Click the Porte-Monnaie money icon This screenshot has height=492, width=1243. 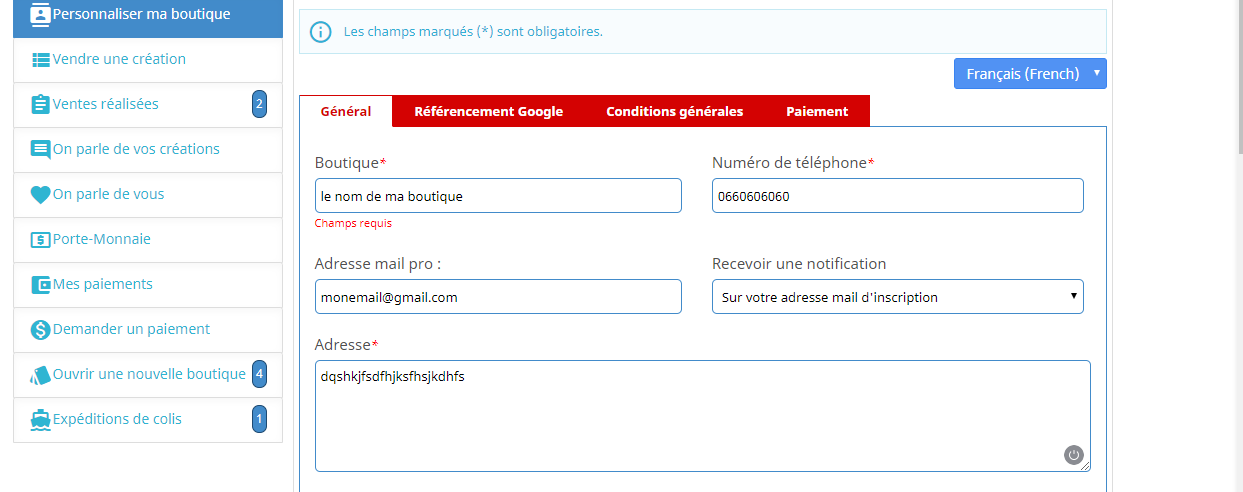click(41, 240)
